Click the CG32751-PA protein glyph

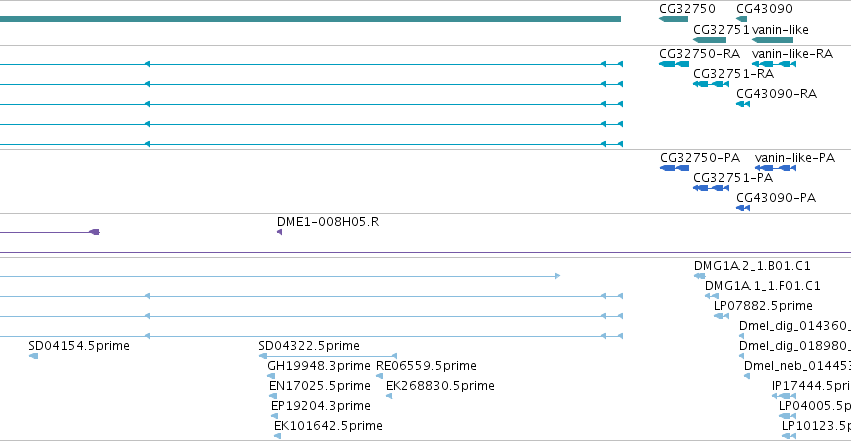[x=711, y=188]
